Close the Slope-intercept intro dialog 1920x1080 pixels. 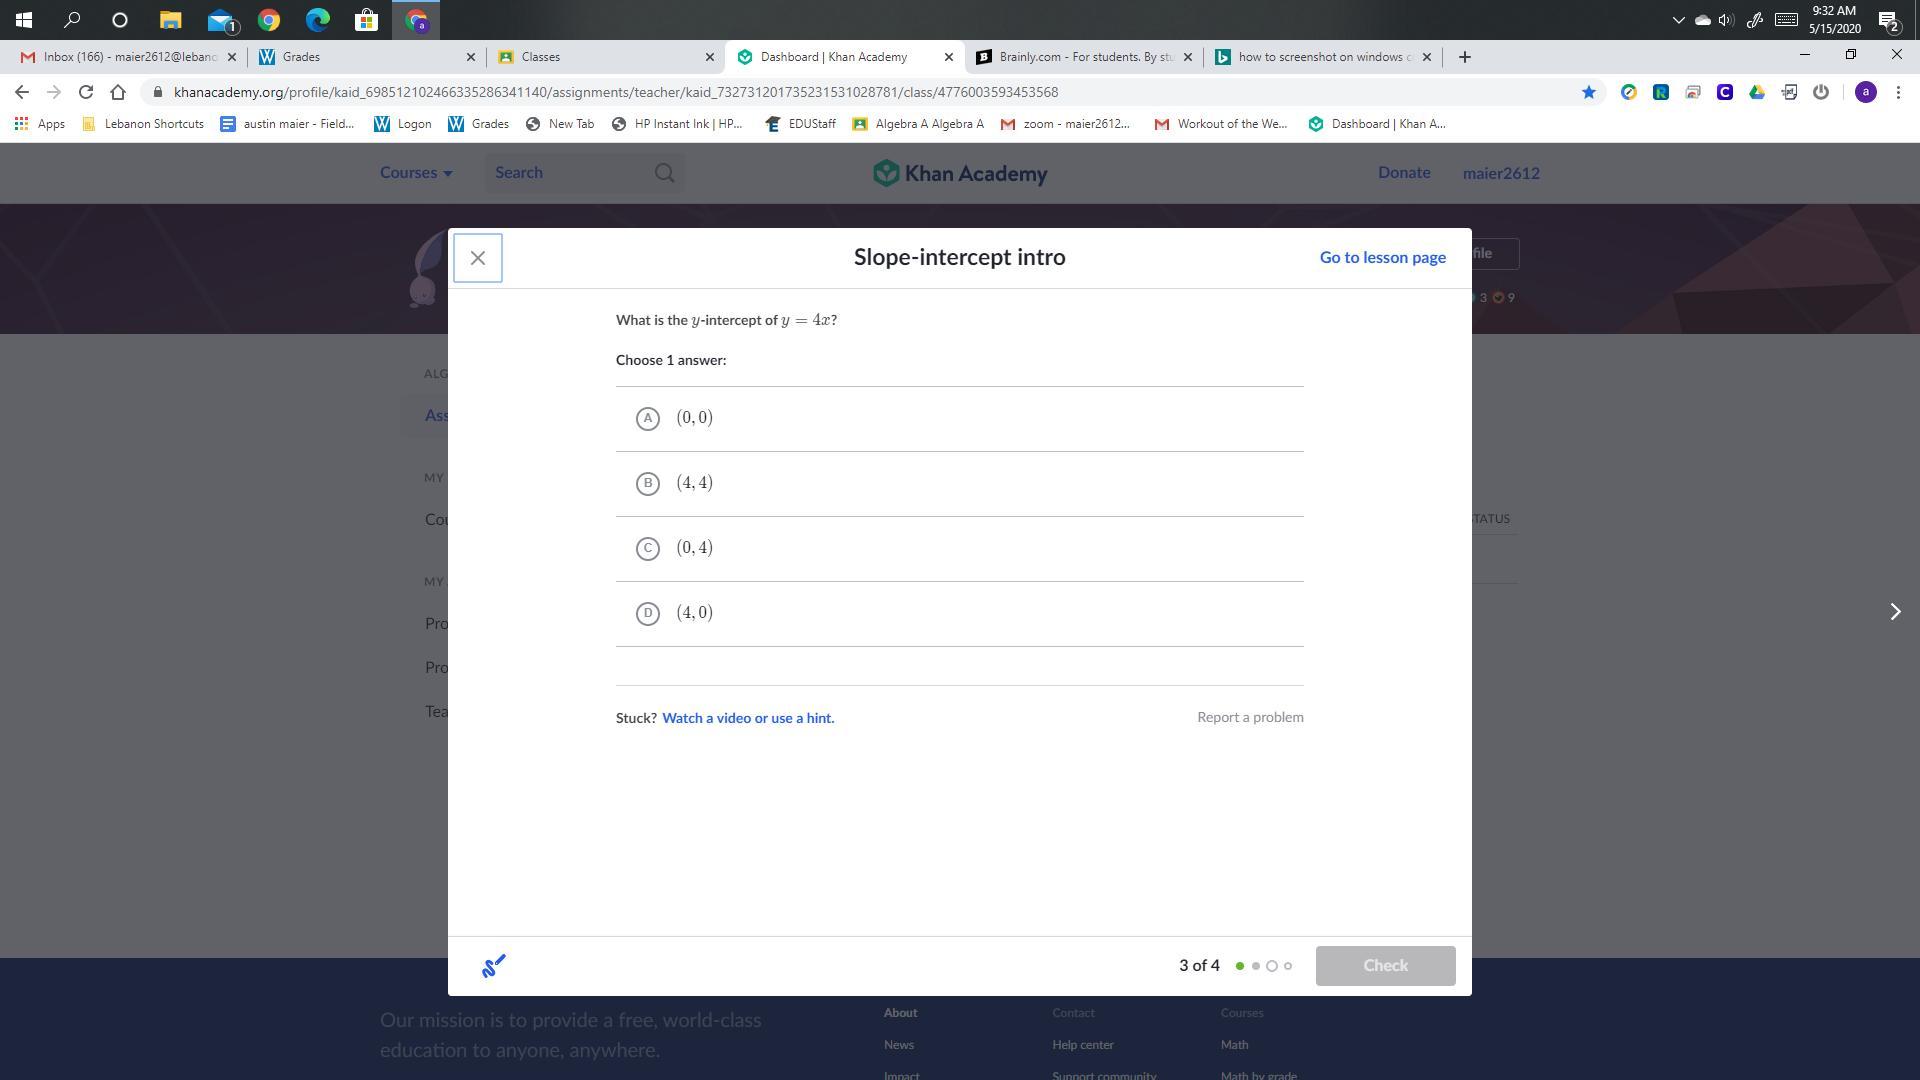click(477, 258)
